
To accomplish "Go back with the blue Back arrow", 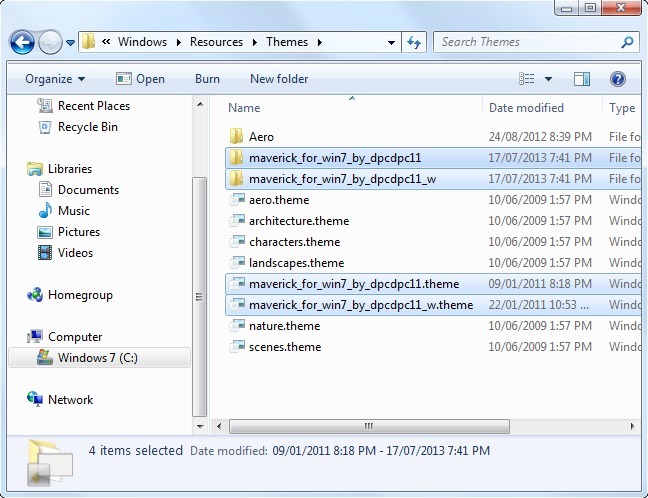I will coord(22,42).
